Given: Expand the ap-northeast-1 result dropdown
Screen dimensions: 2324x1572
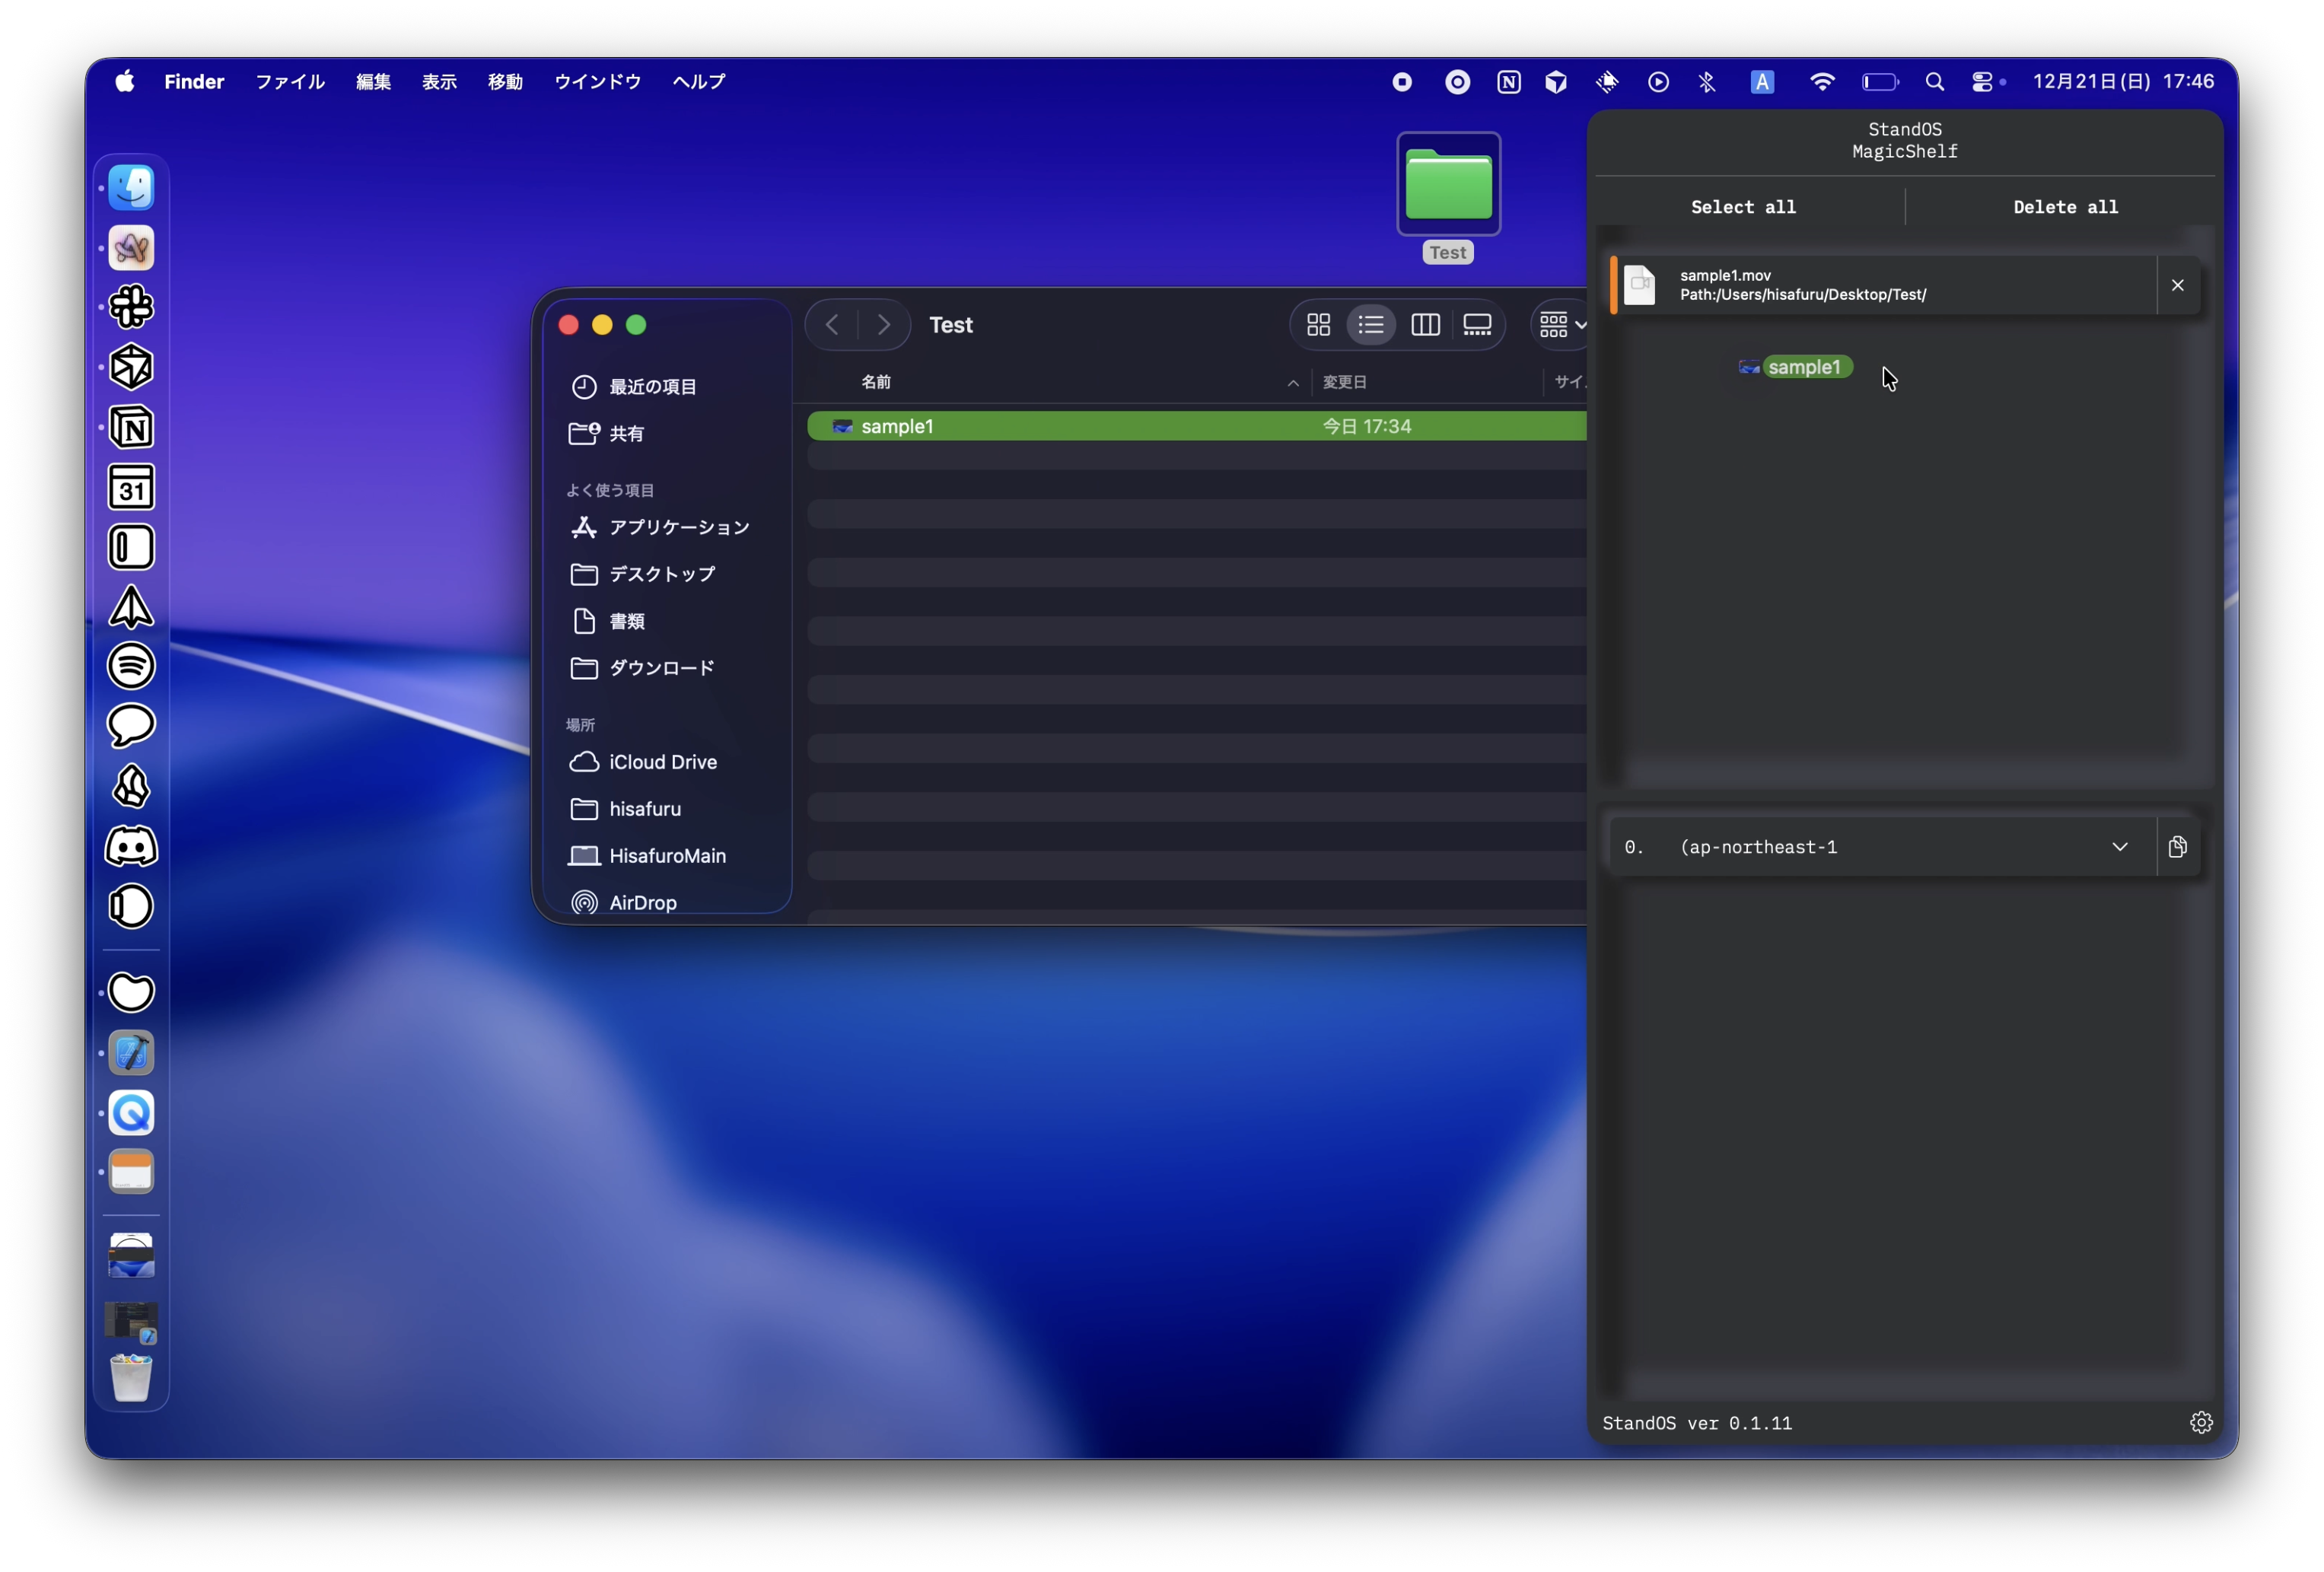Looking at the screenshot, I should (2119, 846).
